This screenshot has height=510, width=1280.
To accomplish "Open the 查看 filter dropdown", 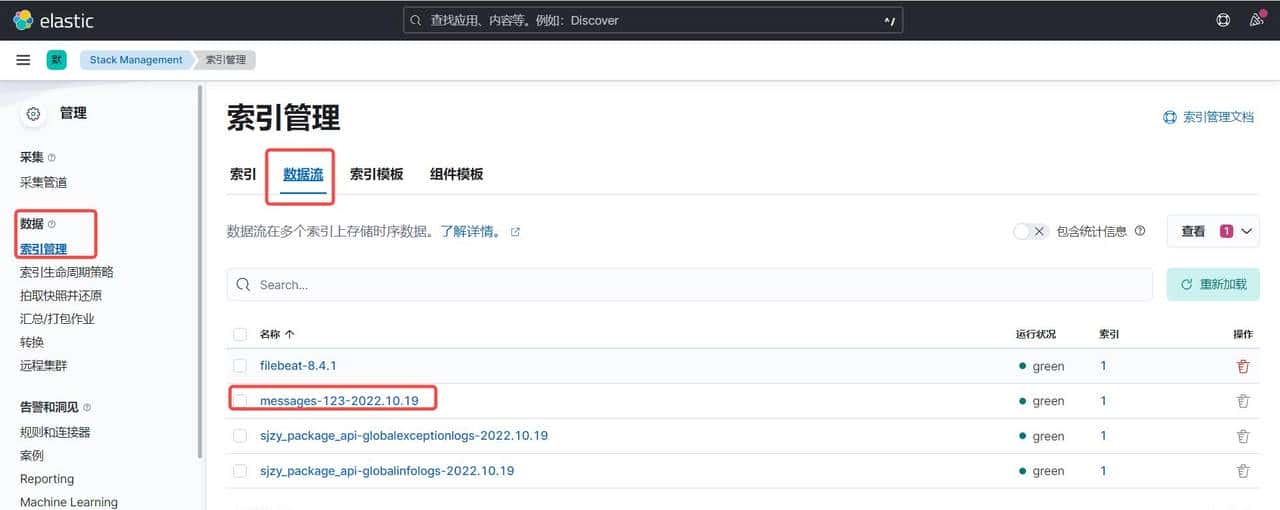I will click(x=1213, y=231).
